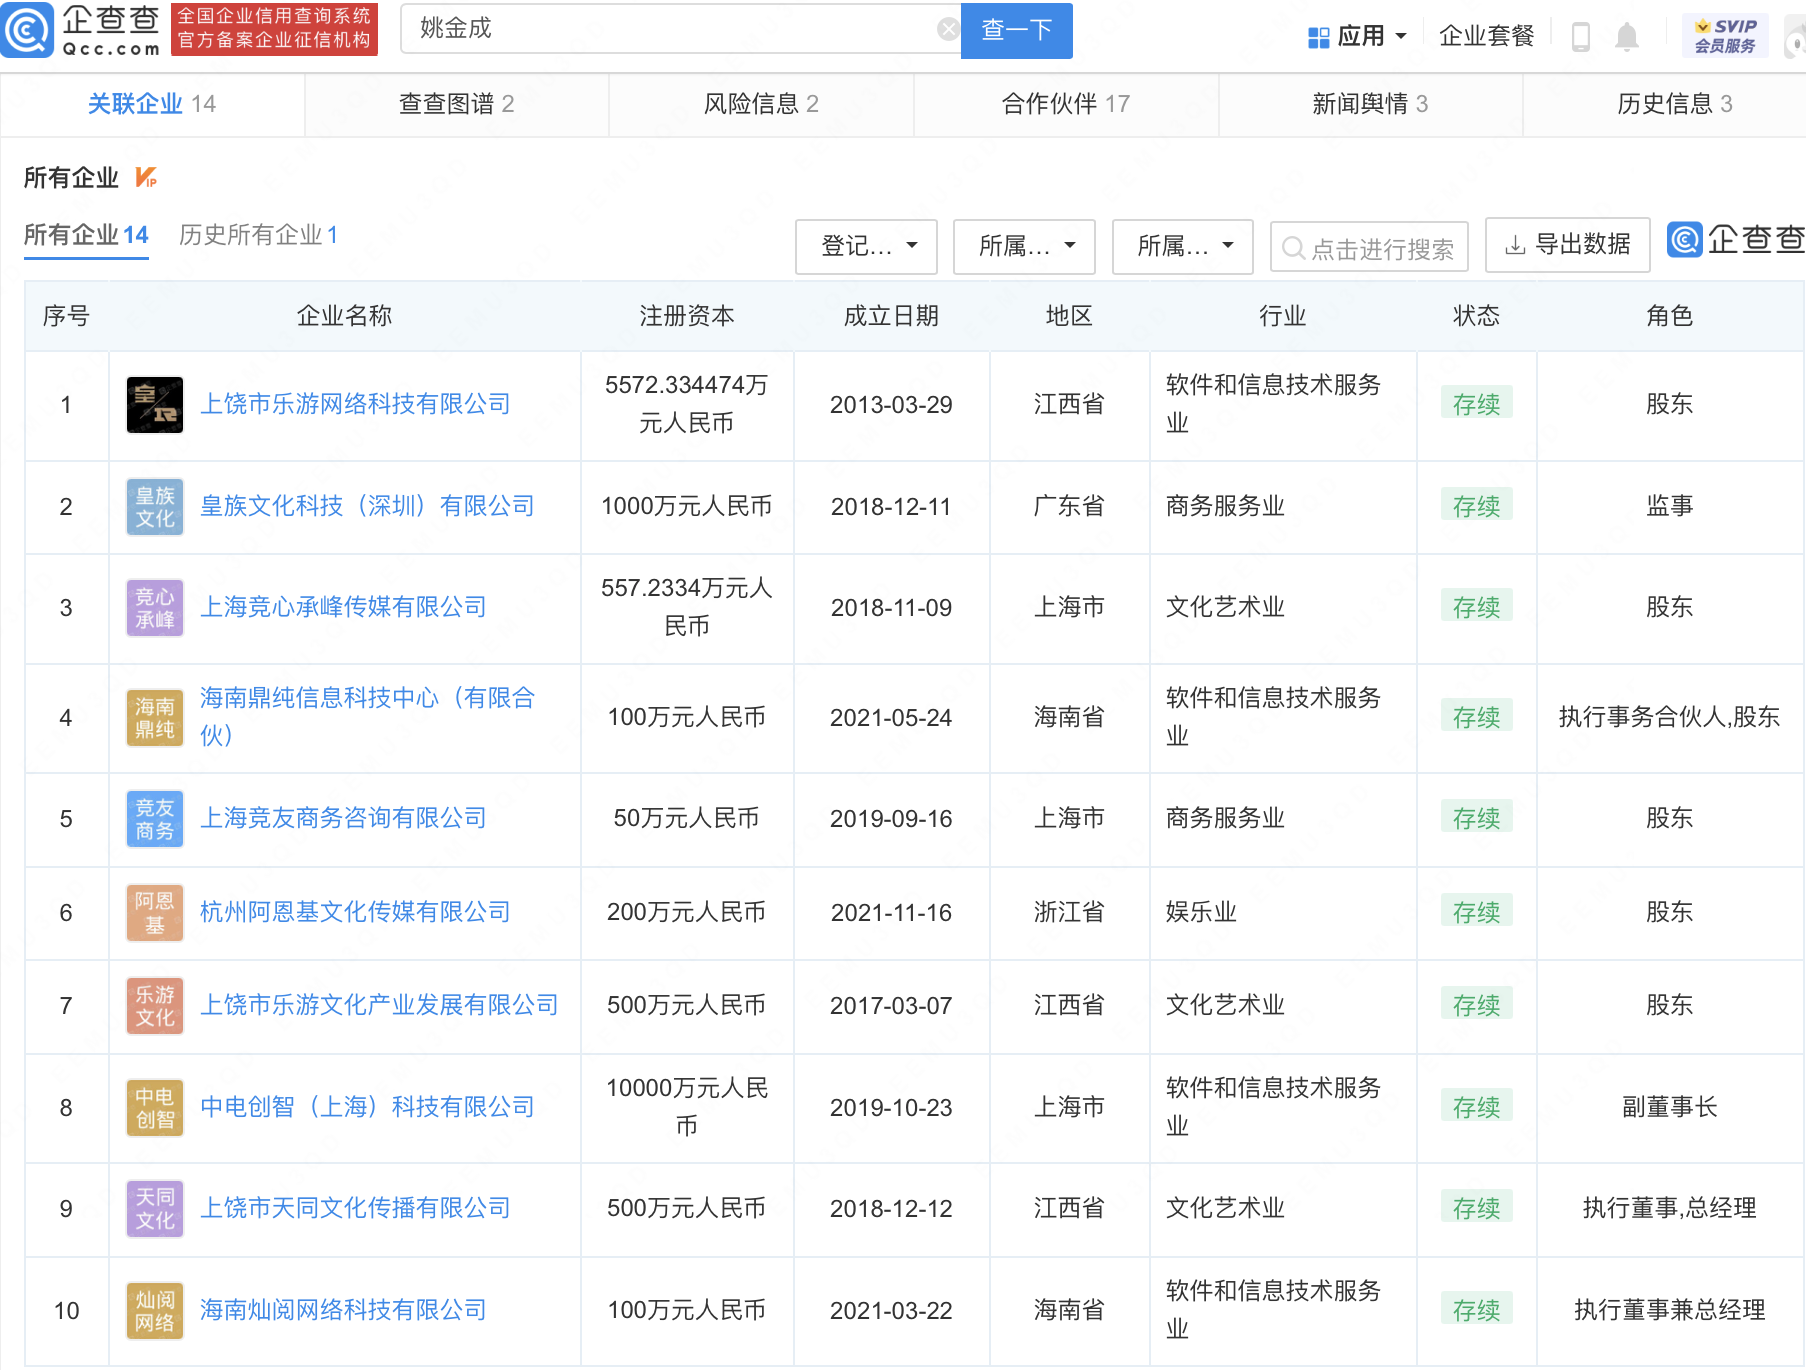Click the 天同文化 company logo tile
1806x1370 pixels.
click(x=155, y=1209)
